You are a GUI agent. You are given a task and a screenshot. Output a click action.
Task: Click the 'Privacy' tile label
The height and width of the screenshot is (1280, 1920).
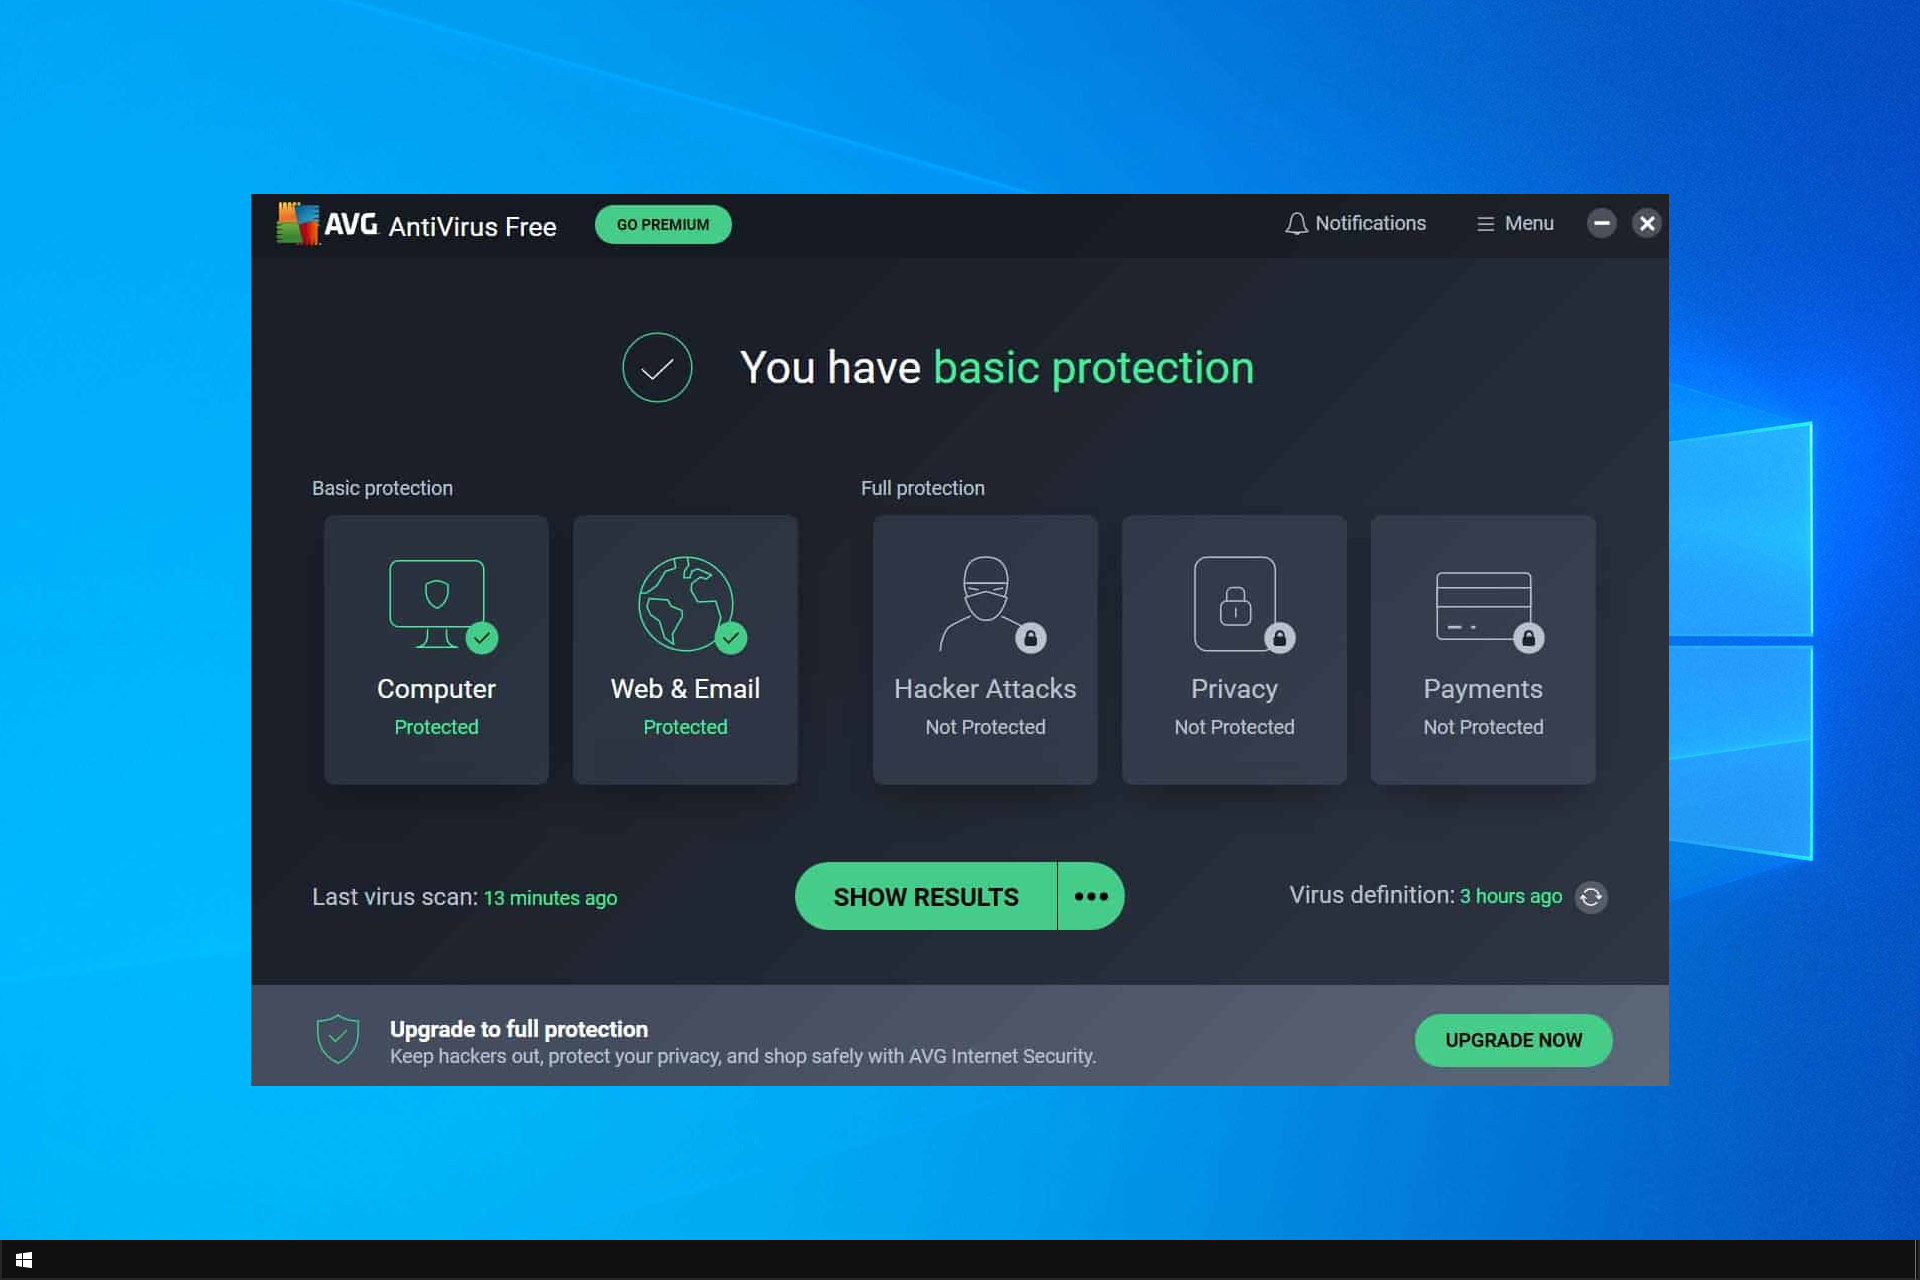[x=1234, y=689]
